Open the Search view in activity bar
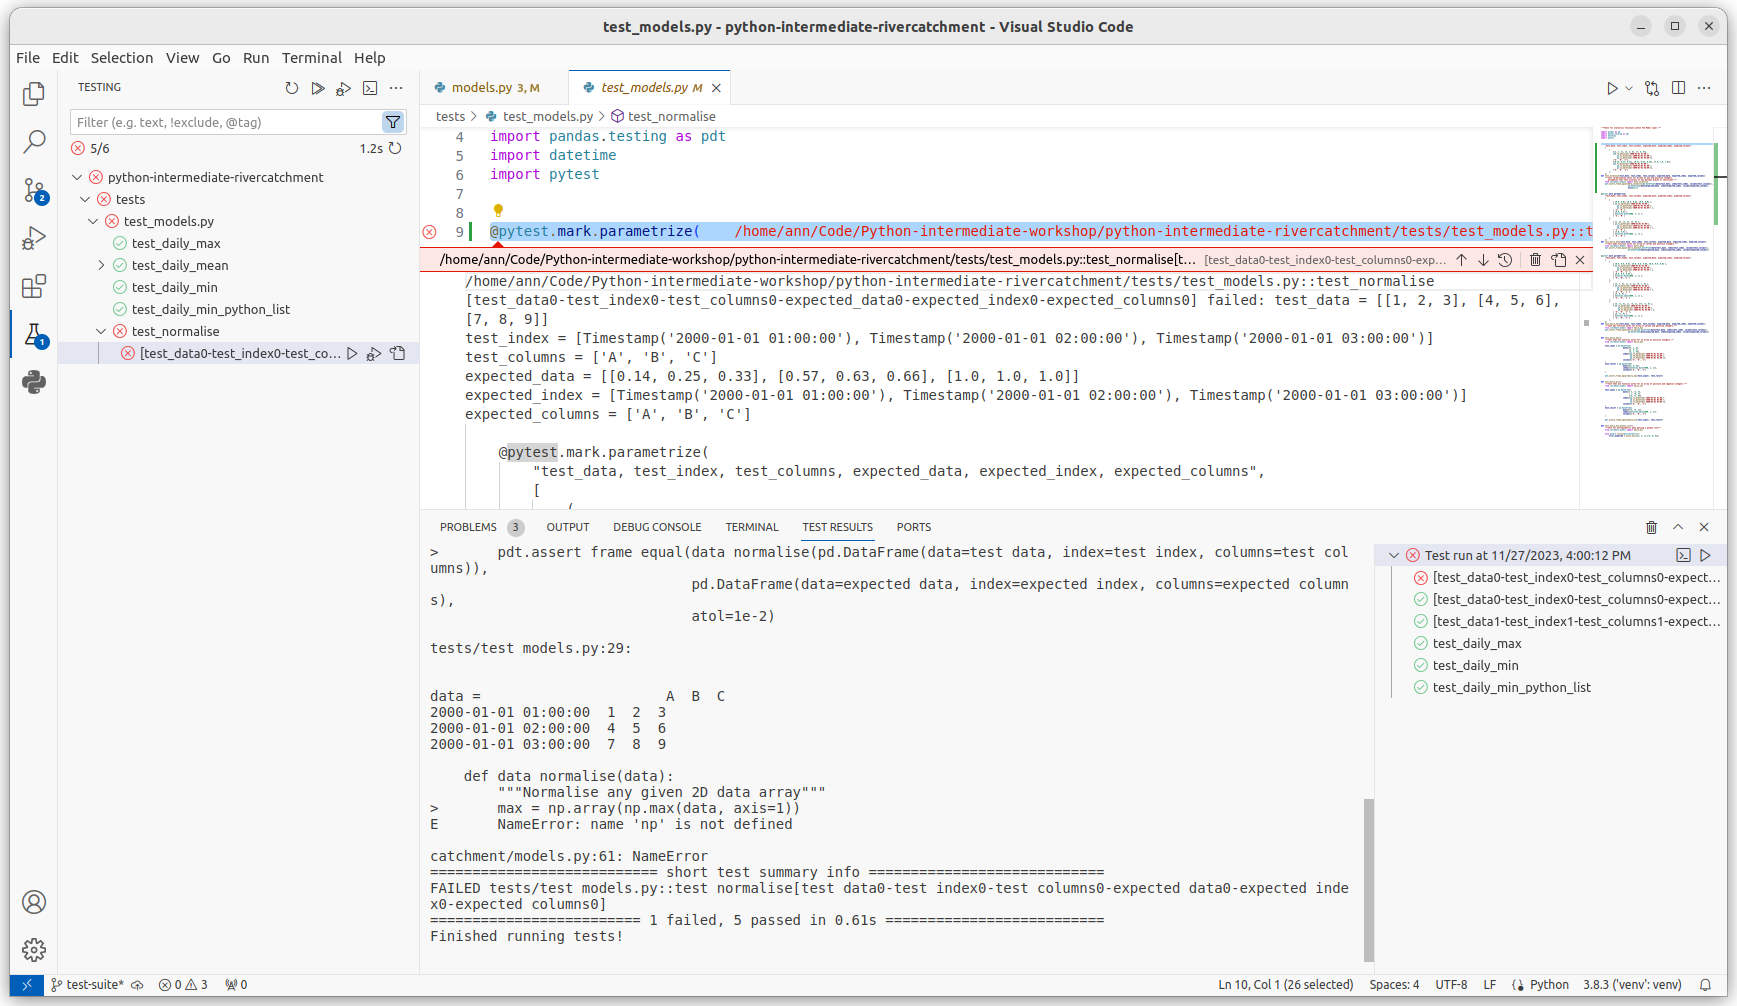Screen dimensions: 1737x1006 (x=34, y=141)
